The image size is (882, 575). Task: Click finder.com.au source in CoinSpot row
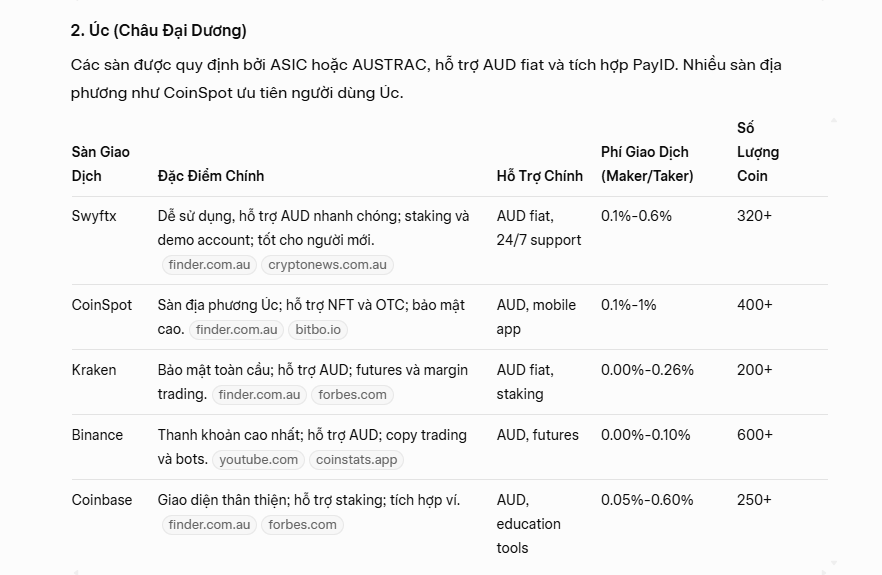(236, 330)
